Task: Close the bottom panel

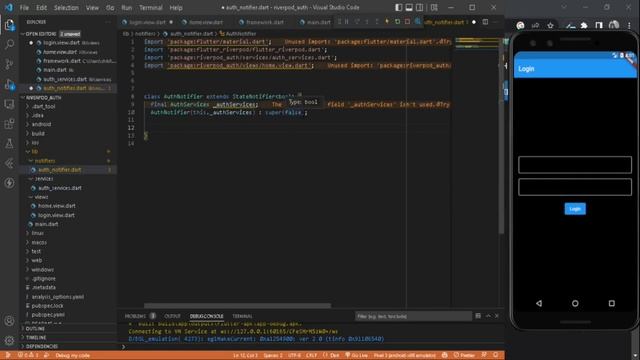Action: (x=497, y=316)
